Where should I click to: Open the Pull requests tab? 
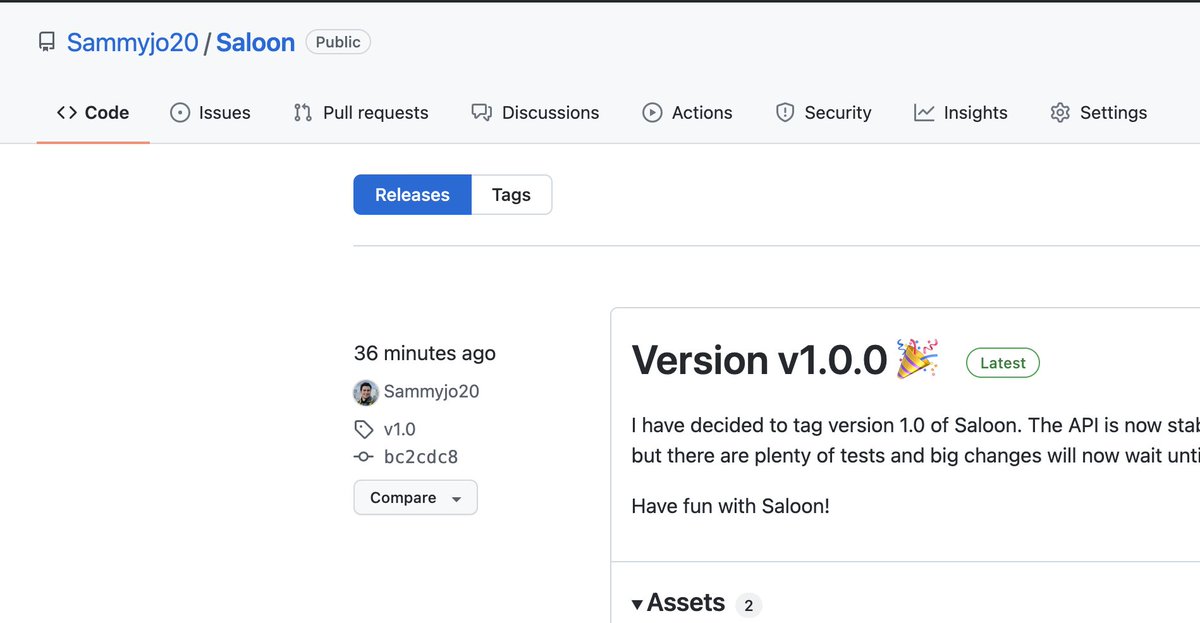click(360, 113)
